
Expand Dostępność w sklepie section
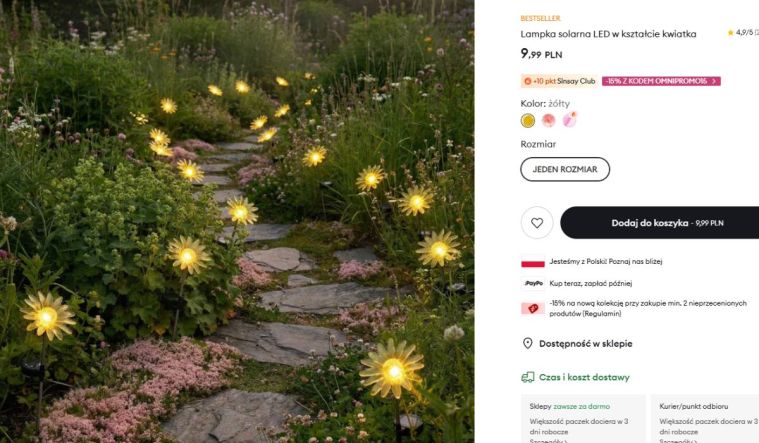pos(585,343)
